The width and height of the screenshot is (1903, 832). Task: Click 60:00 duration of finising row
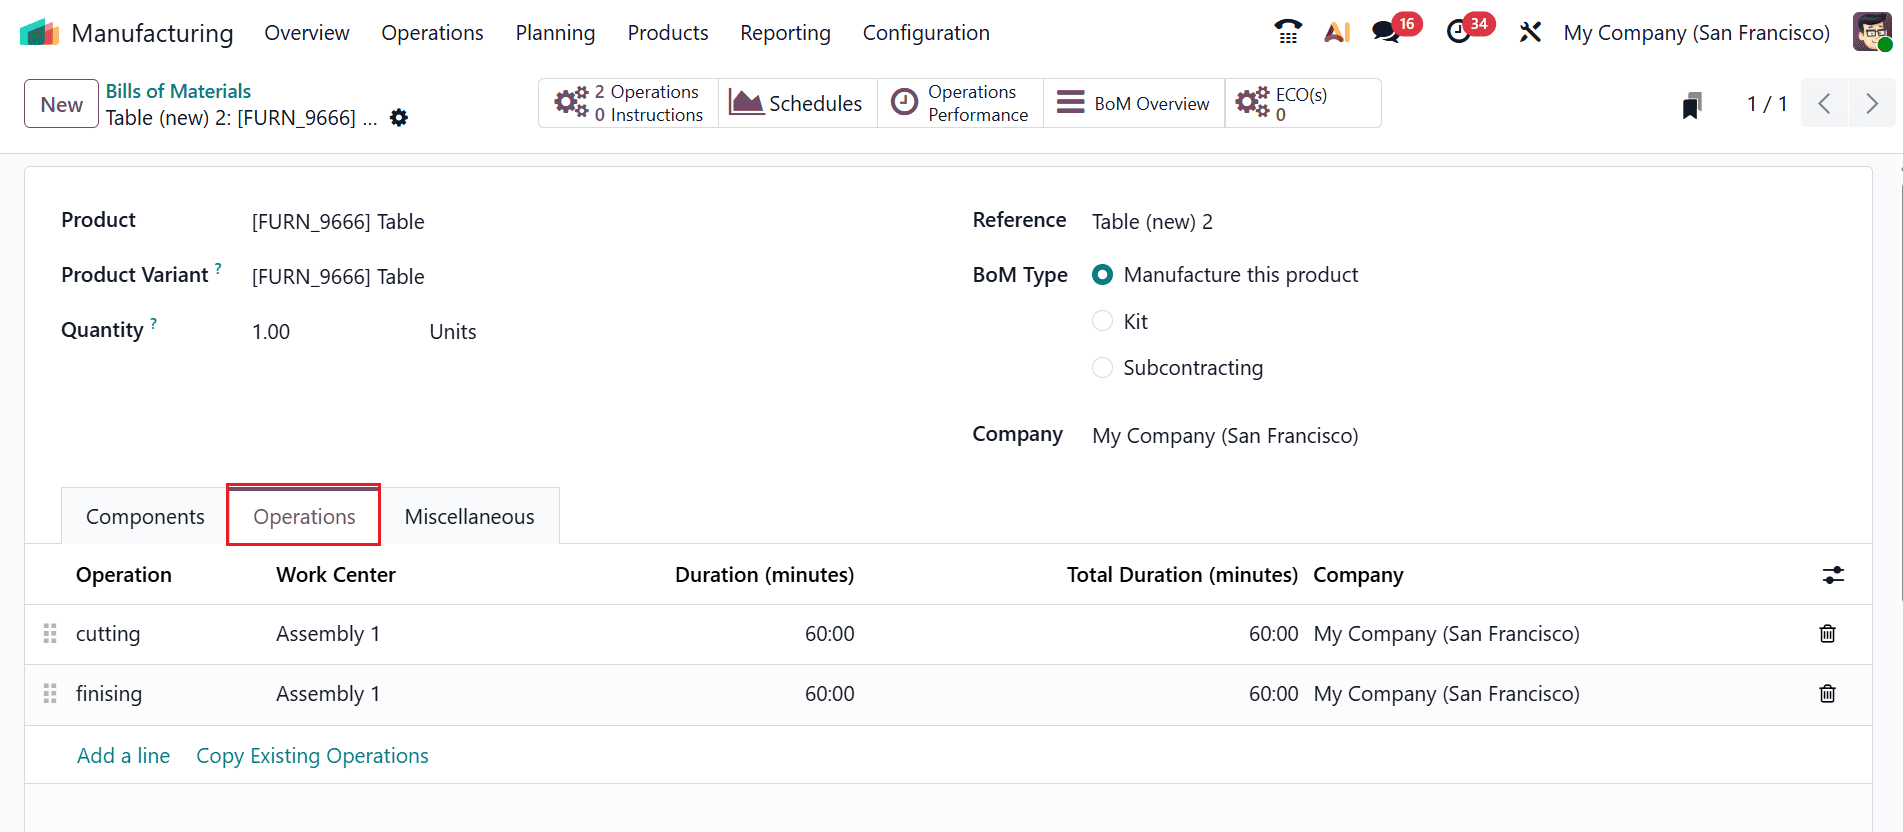pyautogui.click(x=829, y=694)
